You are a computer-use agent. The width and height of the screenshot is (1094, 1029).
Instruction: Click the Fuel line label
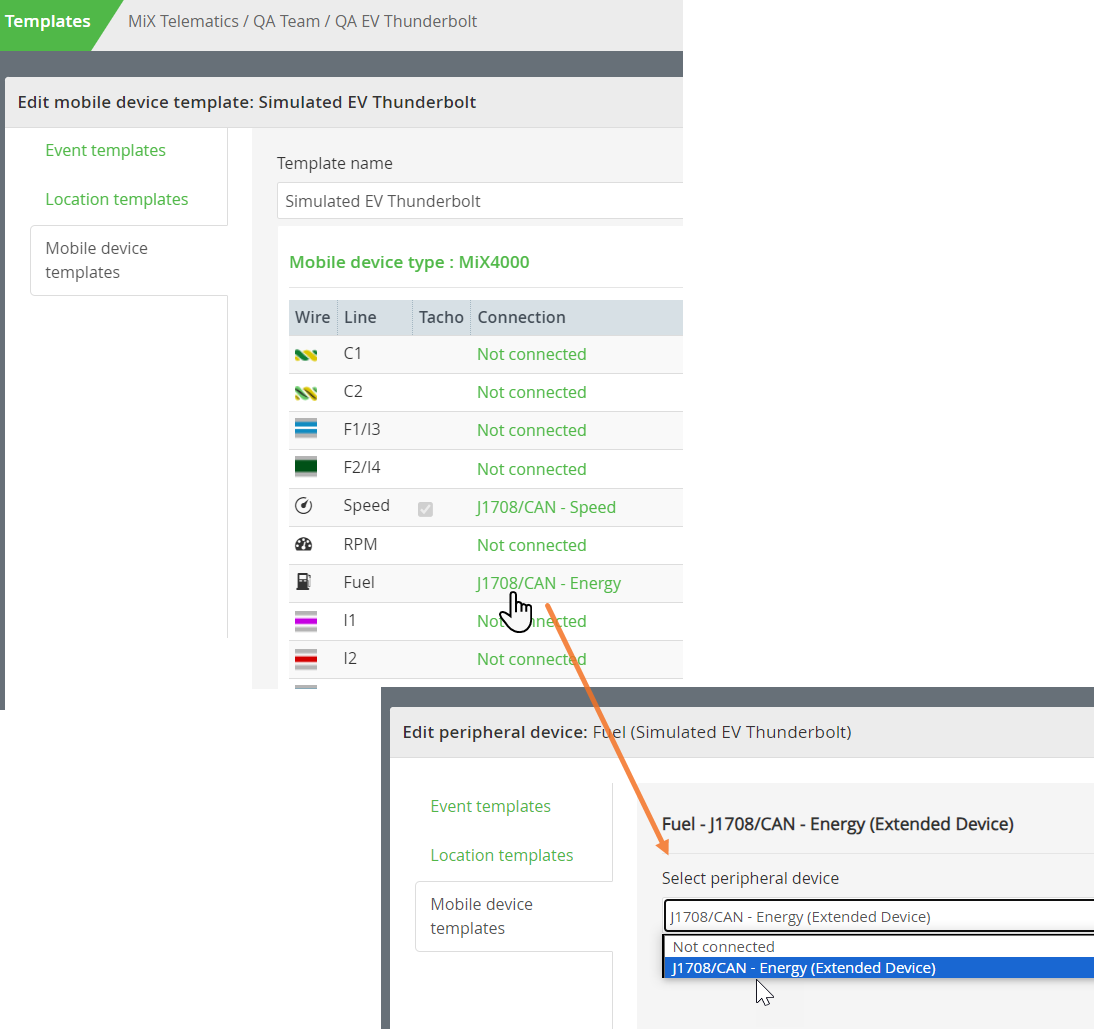pyautogui.click(x=359, y=583)
